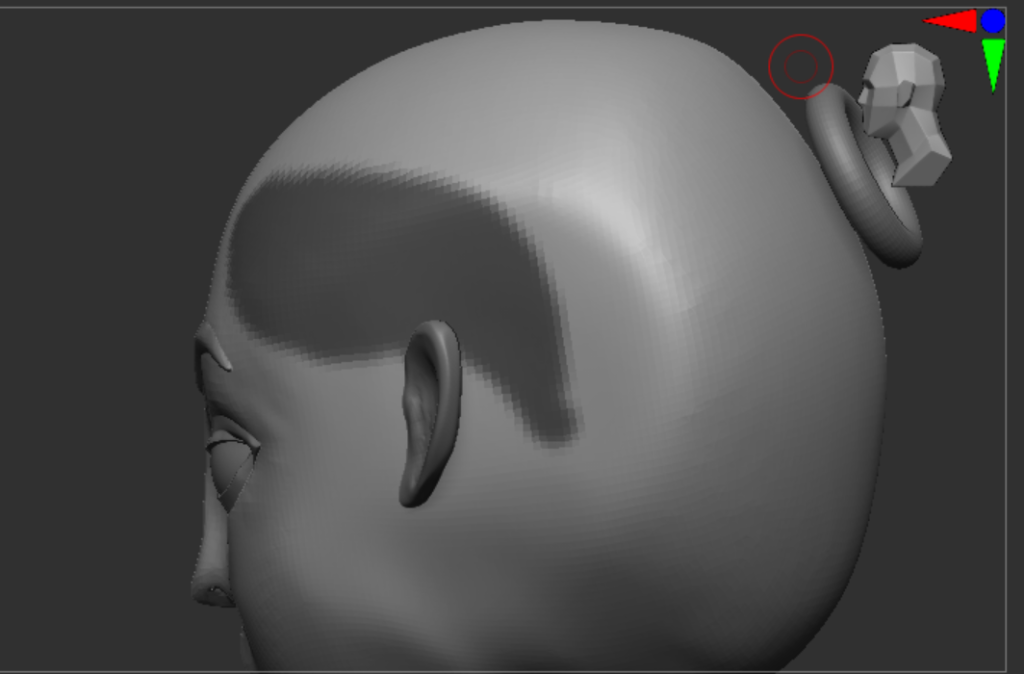
Task: Click the earlobe of the model
Action: [412, 492]
